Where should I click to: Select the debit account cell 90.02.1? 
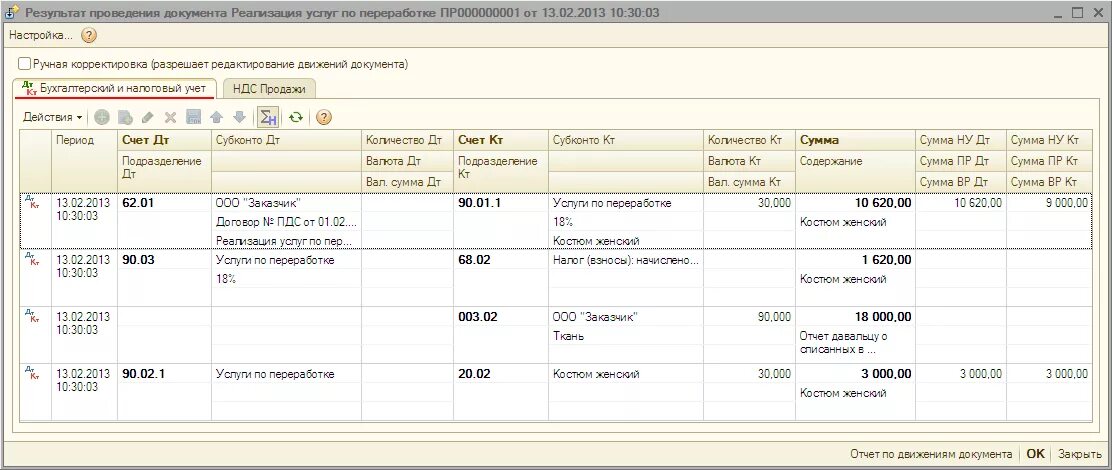coord(165,373)
